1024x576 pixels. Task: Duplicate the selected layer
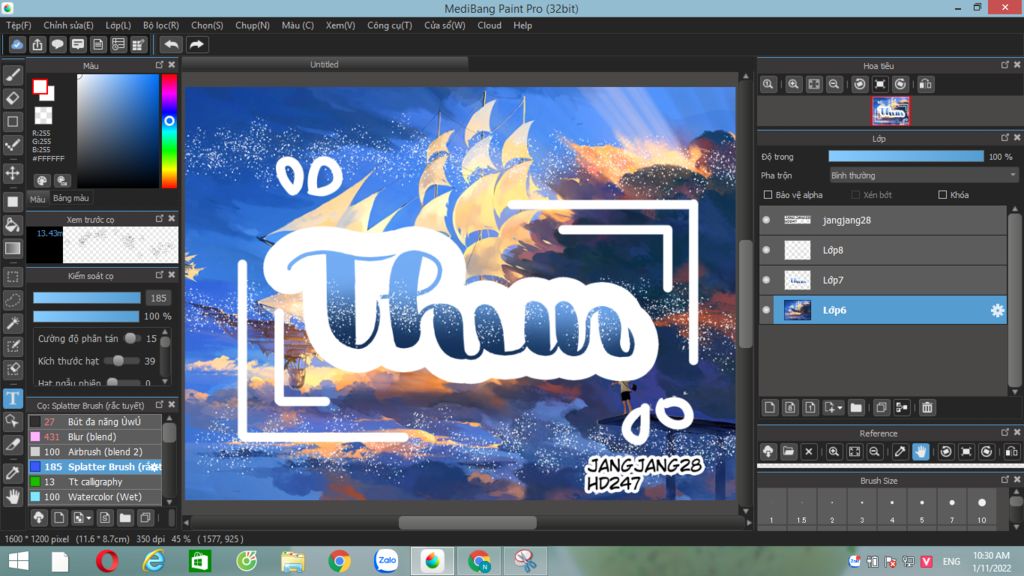click(x=881, y=408)
